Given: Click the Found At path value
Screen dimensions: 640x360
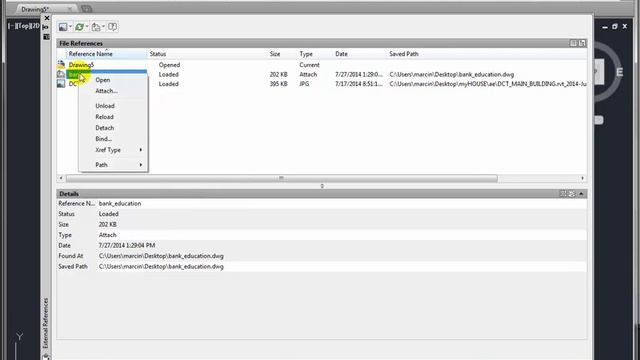Looking at the screenshot, I should click(x=161, y=256).
